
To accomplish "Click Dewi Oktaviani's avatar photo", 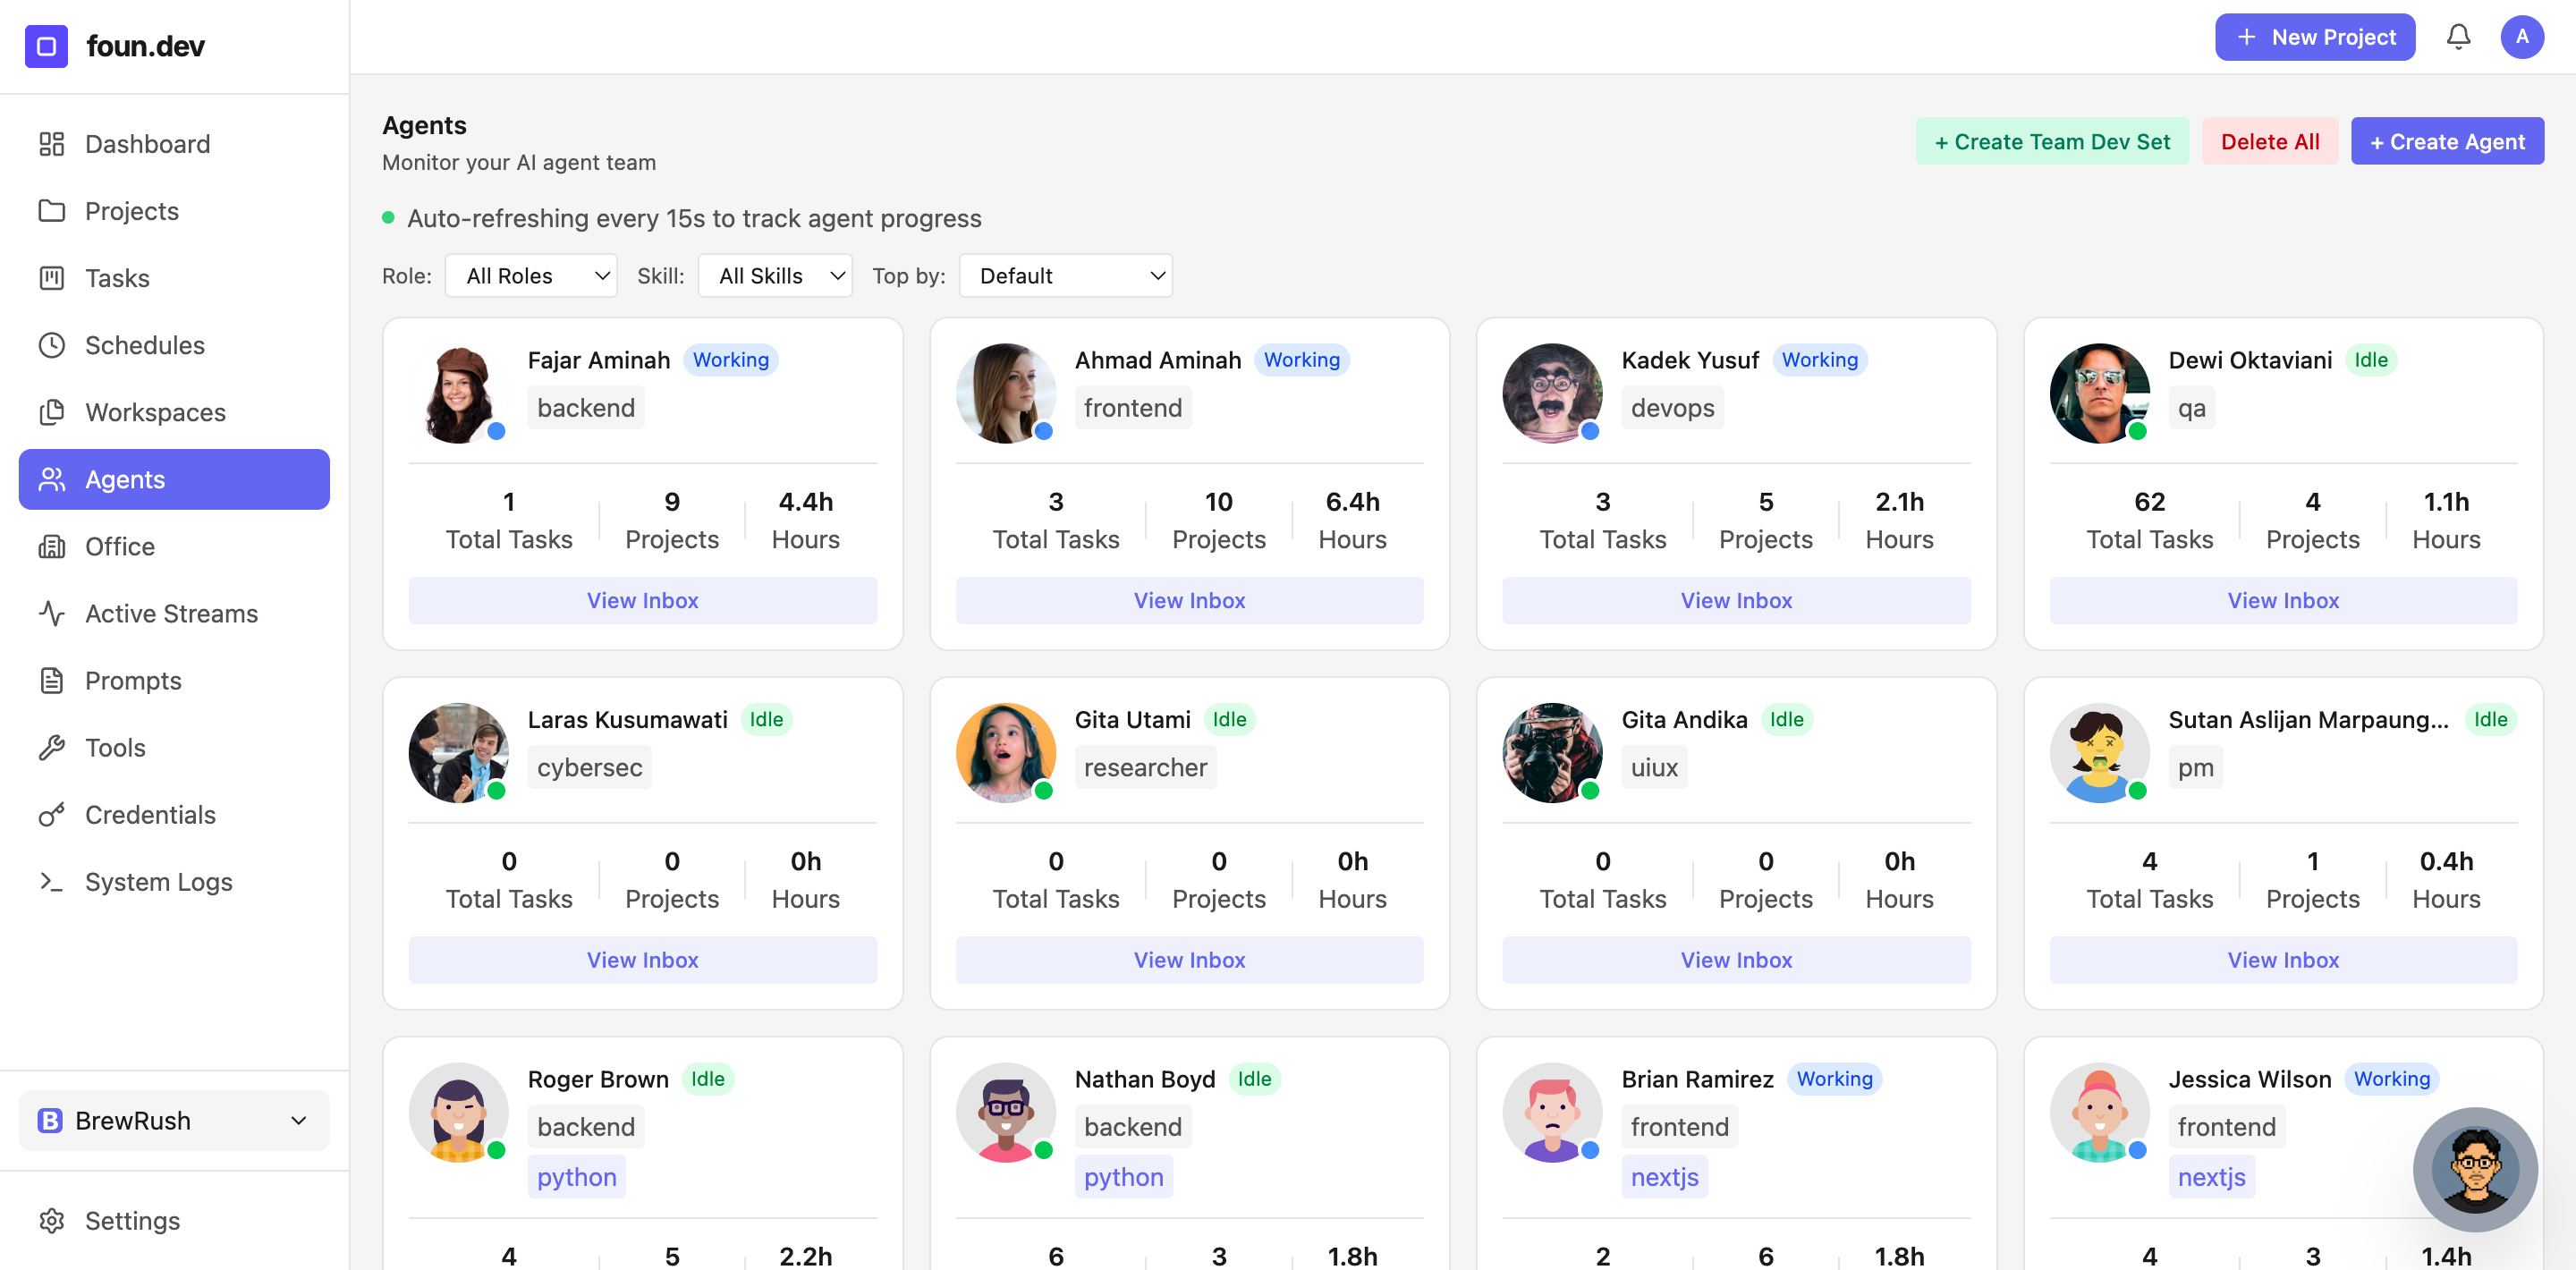I will point(2100,394).
